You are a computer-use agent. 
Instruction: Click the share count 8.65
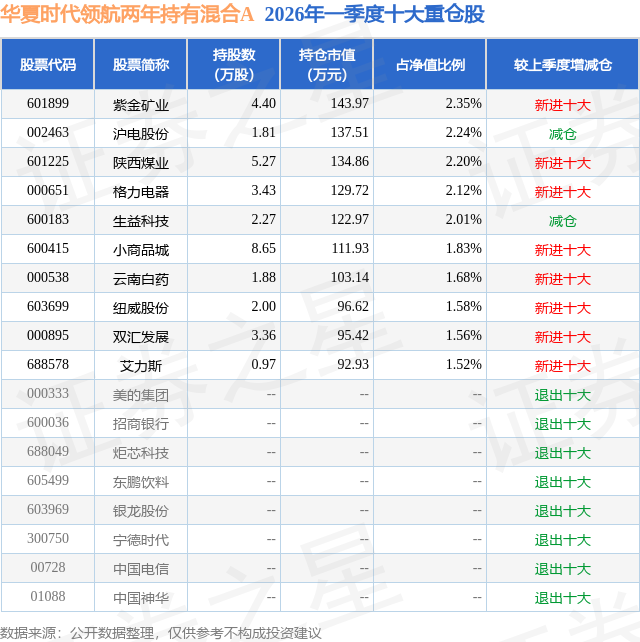pos(263,249)
